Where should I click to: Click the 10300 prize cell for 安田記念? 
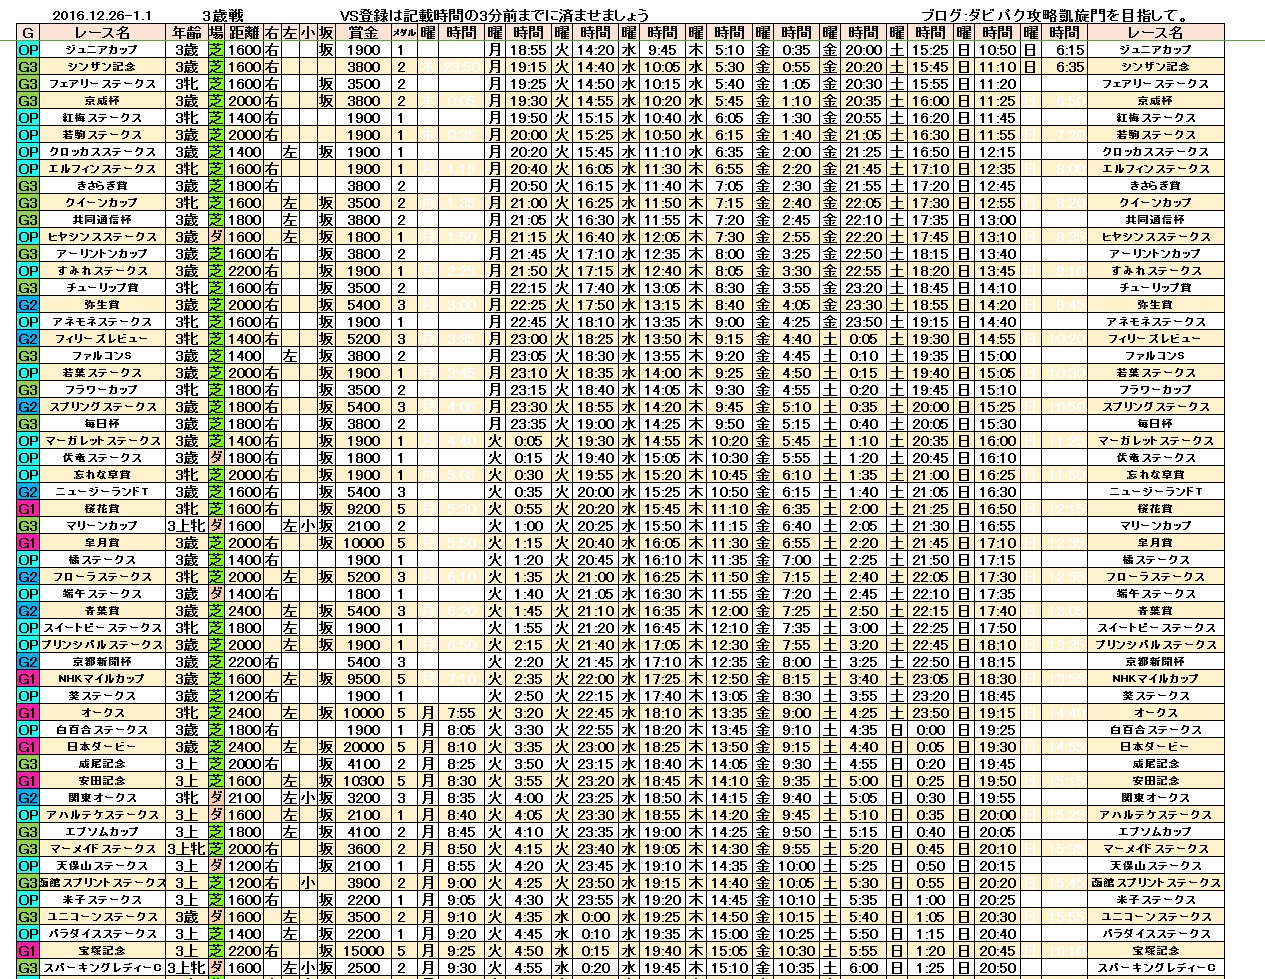click(363, 781)
